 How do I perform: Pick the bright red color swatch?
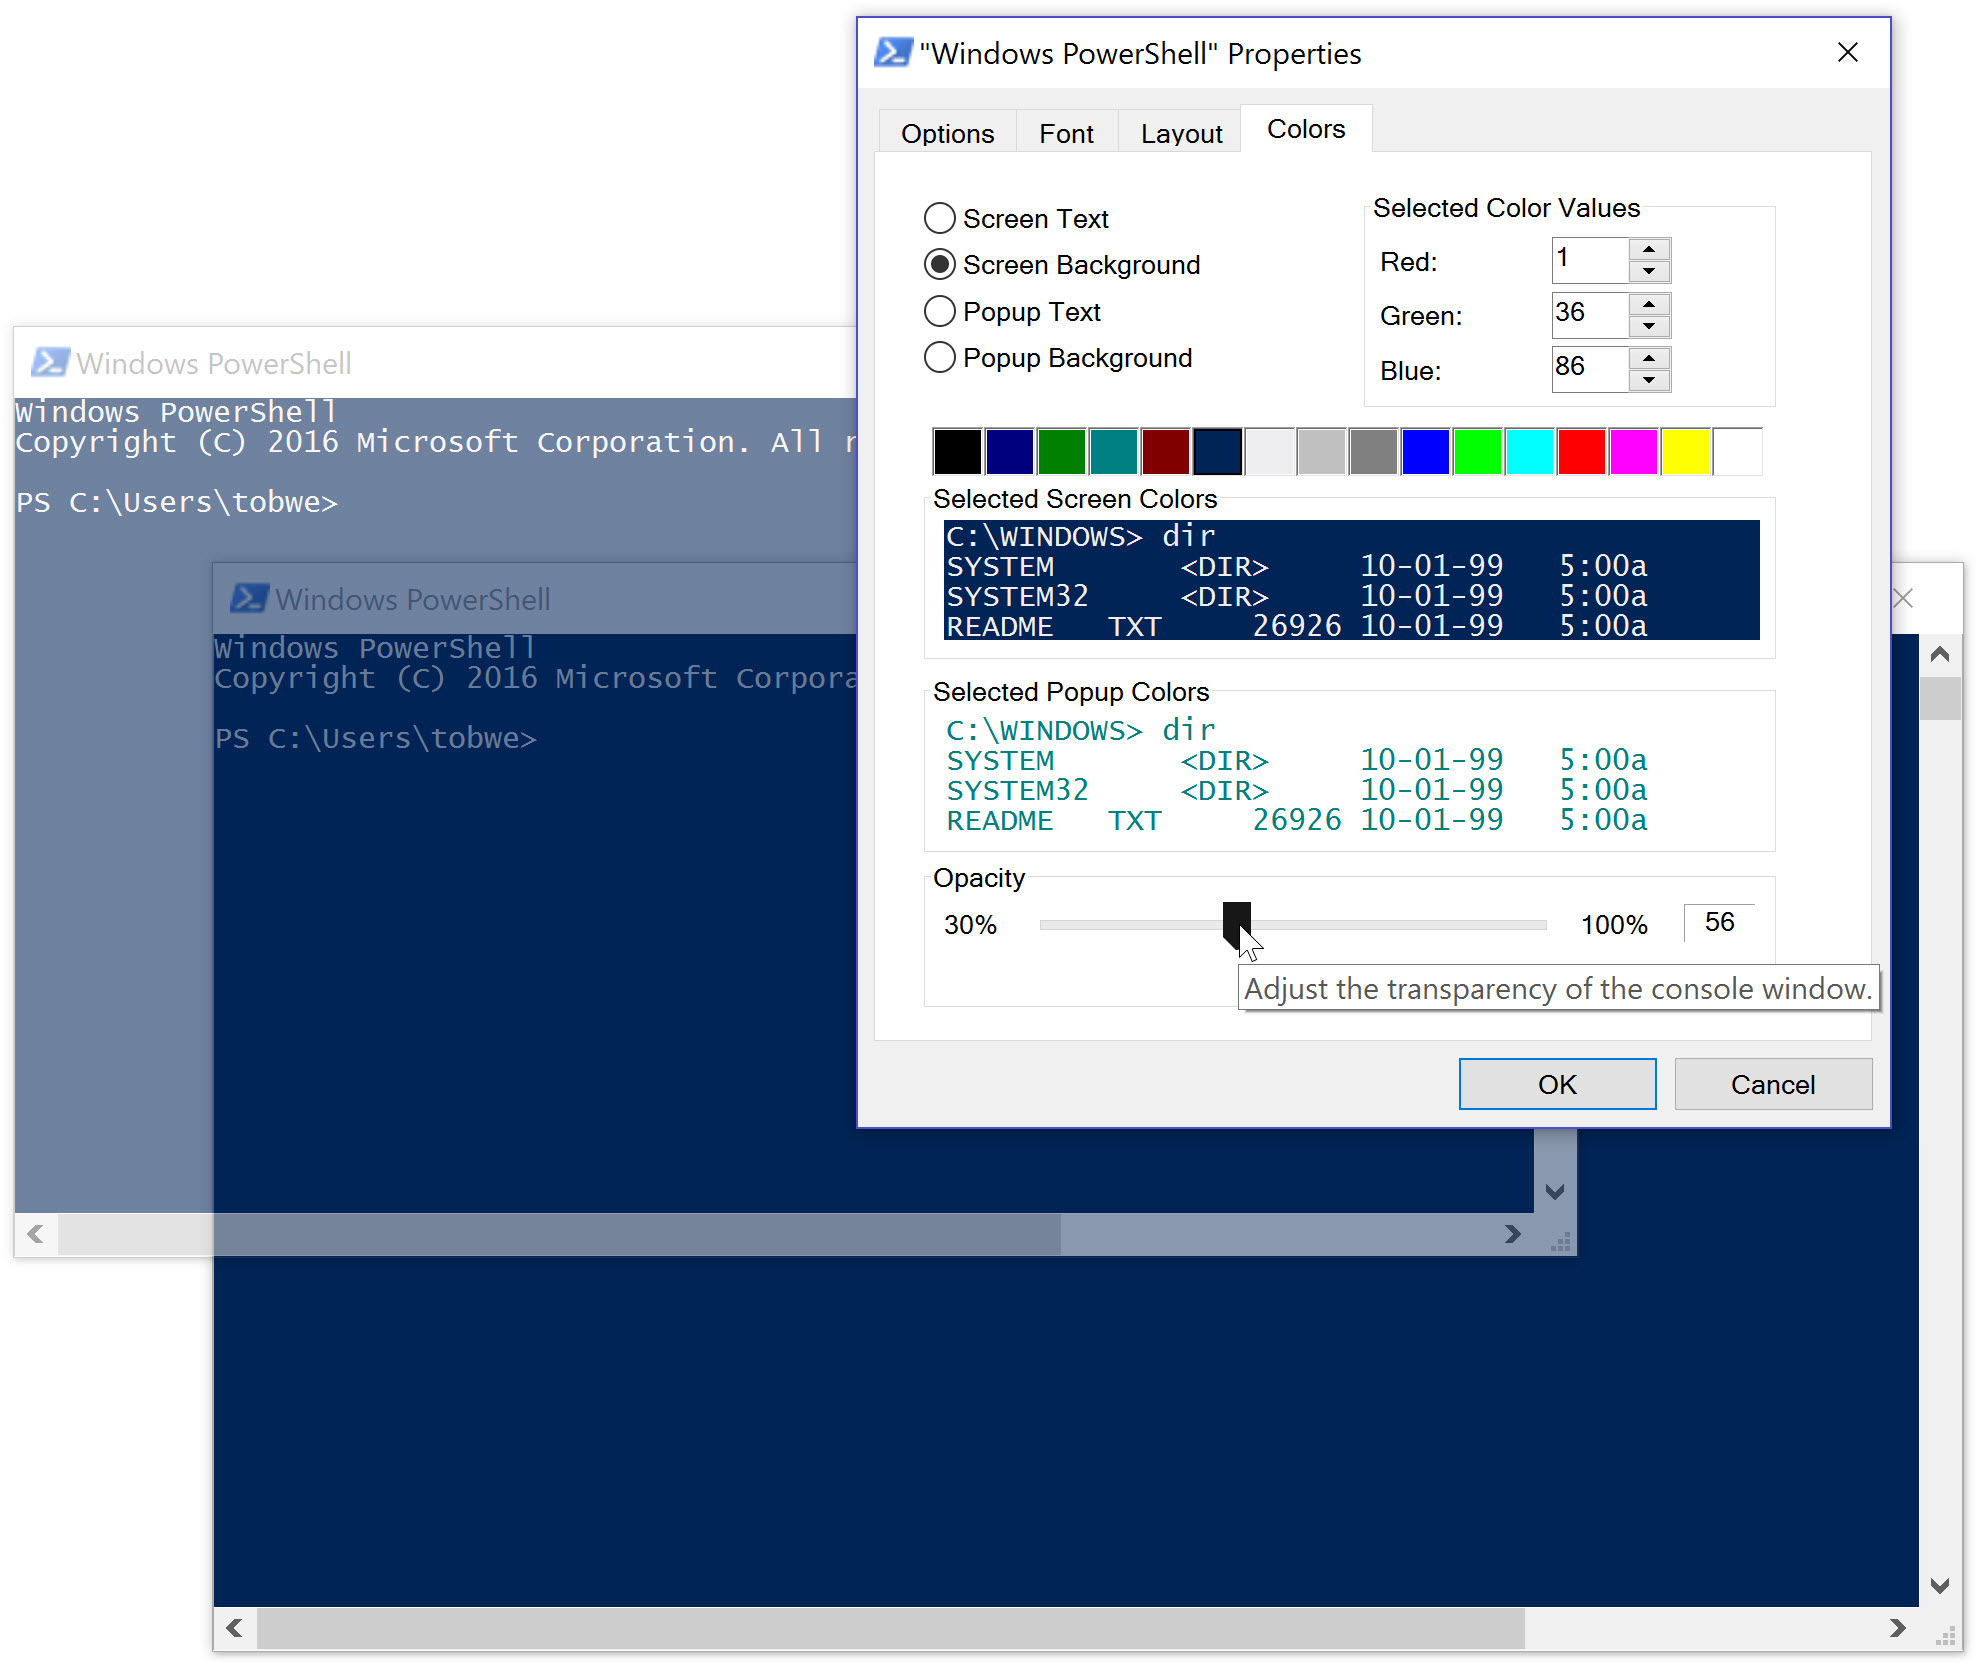point(1581,451)
